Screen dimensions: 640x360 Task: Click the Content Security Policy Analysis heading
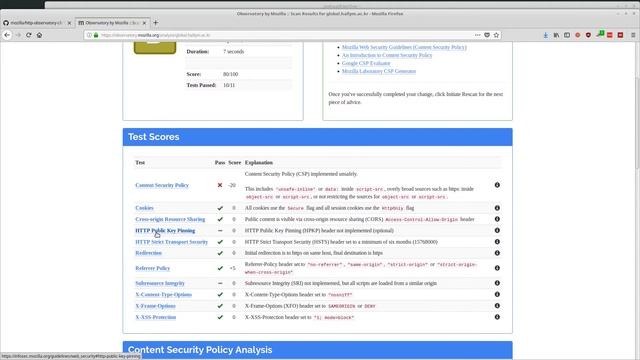pos(200,350)
